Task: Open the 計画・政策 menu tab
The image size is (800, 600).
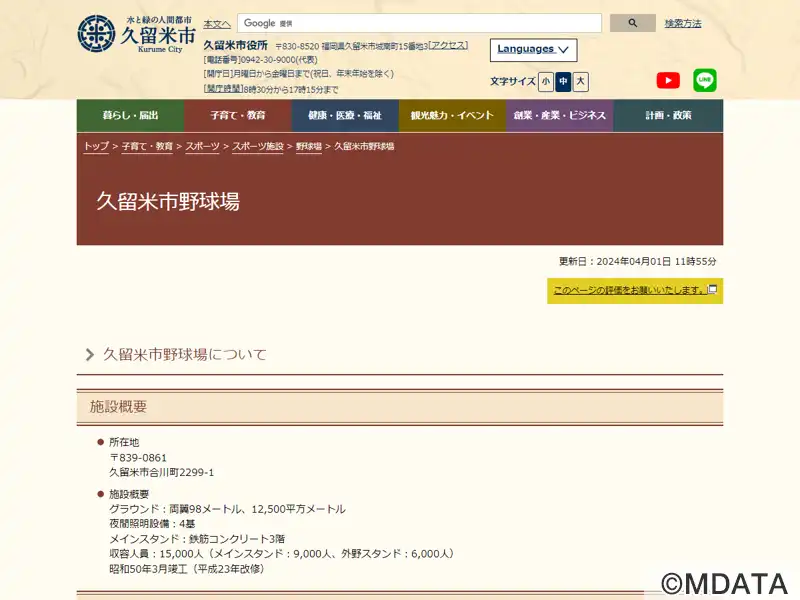Action: tap(668, 116)
